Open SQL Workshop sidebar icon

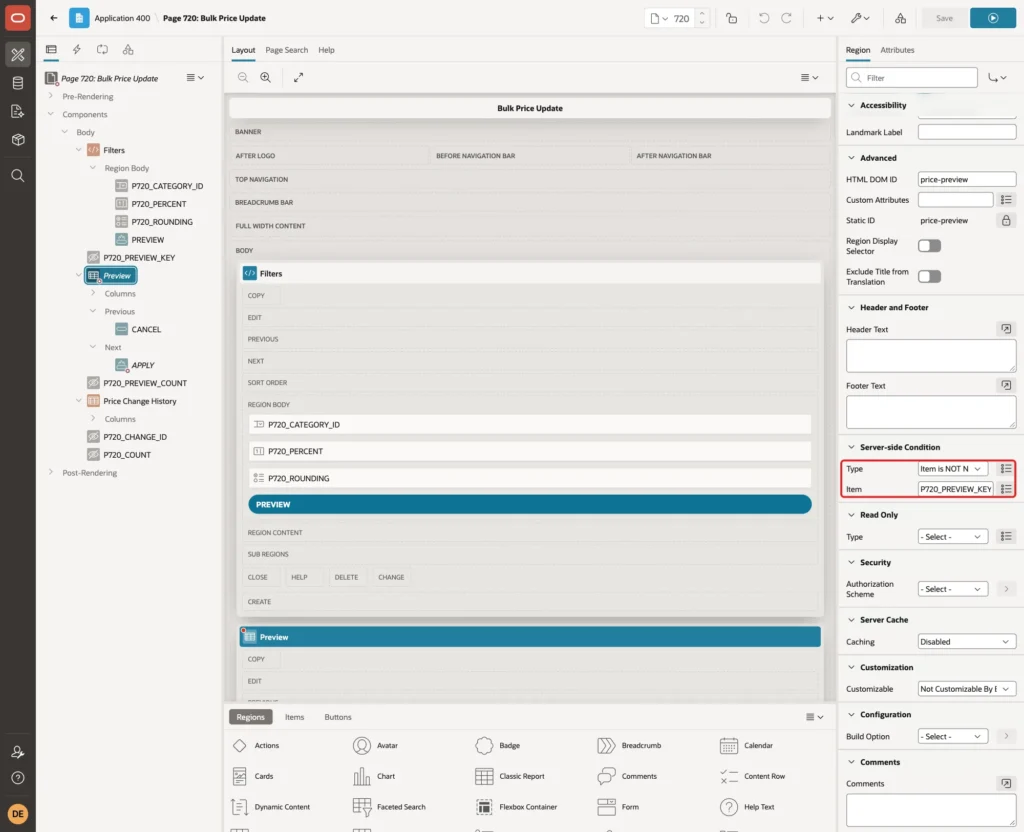pyautogui.click(x=18, y=83)
